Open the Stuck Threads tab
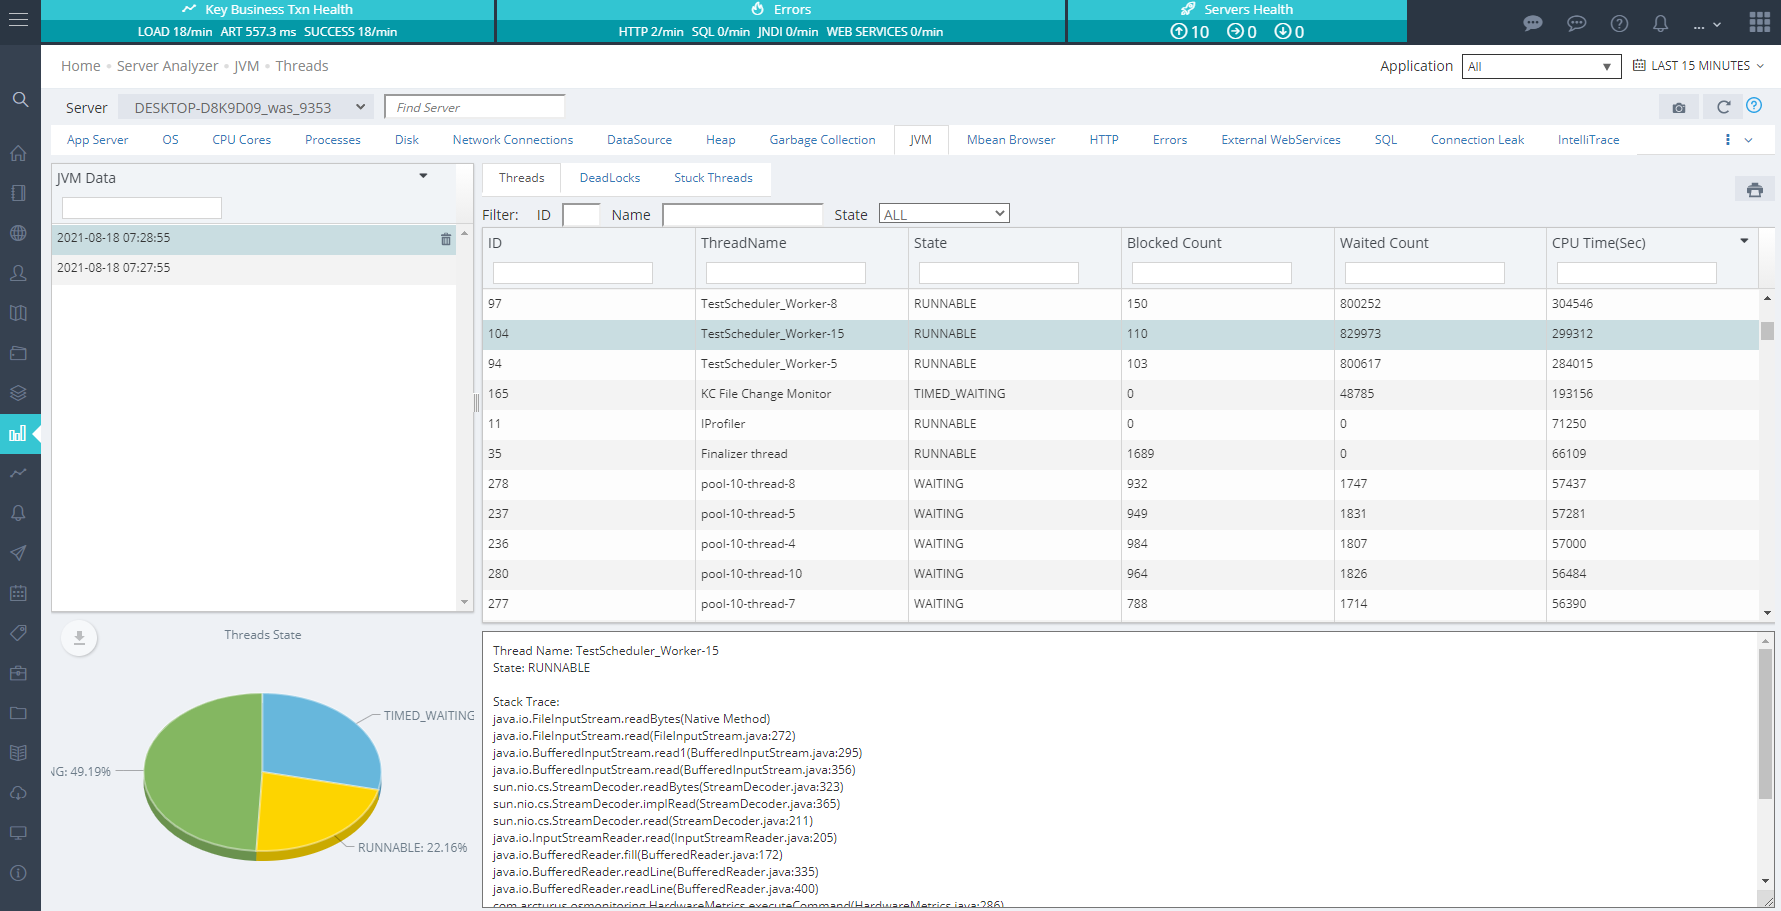 713,178
